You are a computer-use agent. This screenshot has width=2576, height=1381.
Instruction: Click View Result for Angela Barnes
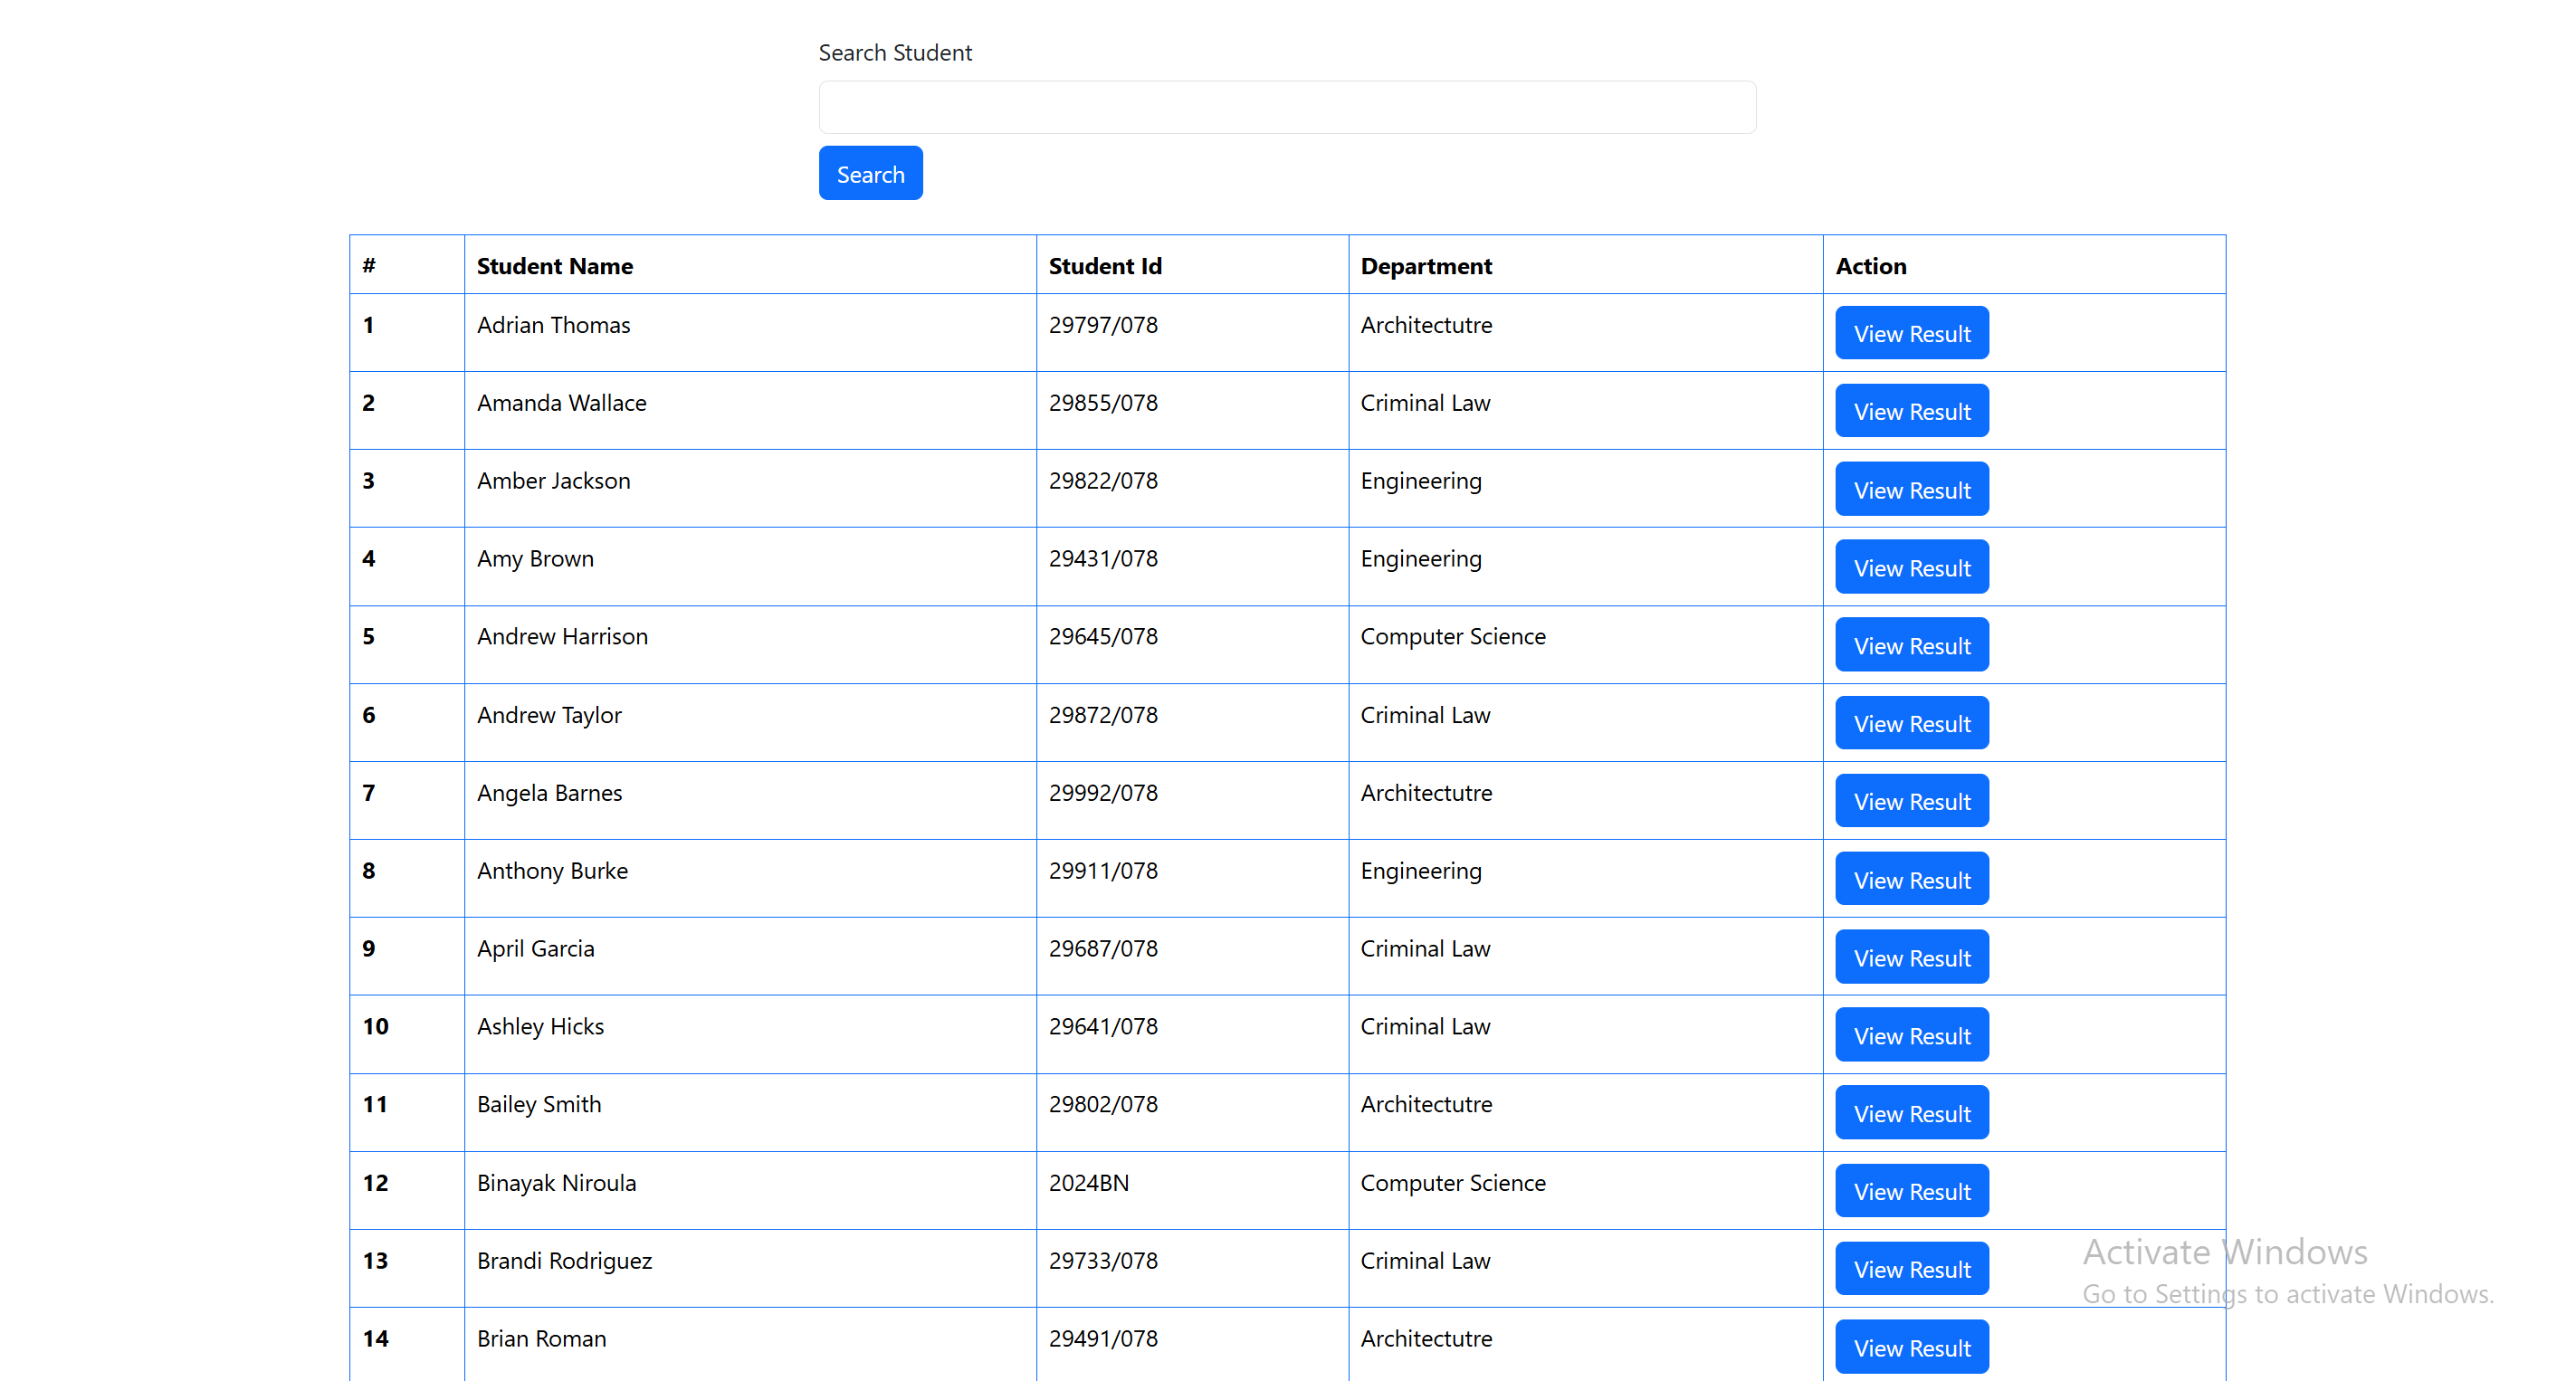(1911, 801)
